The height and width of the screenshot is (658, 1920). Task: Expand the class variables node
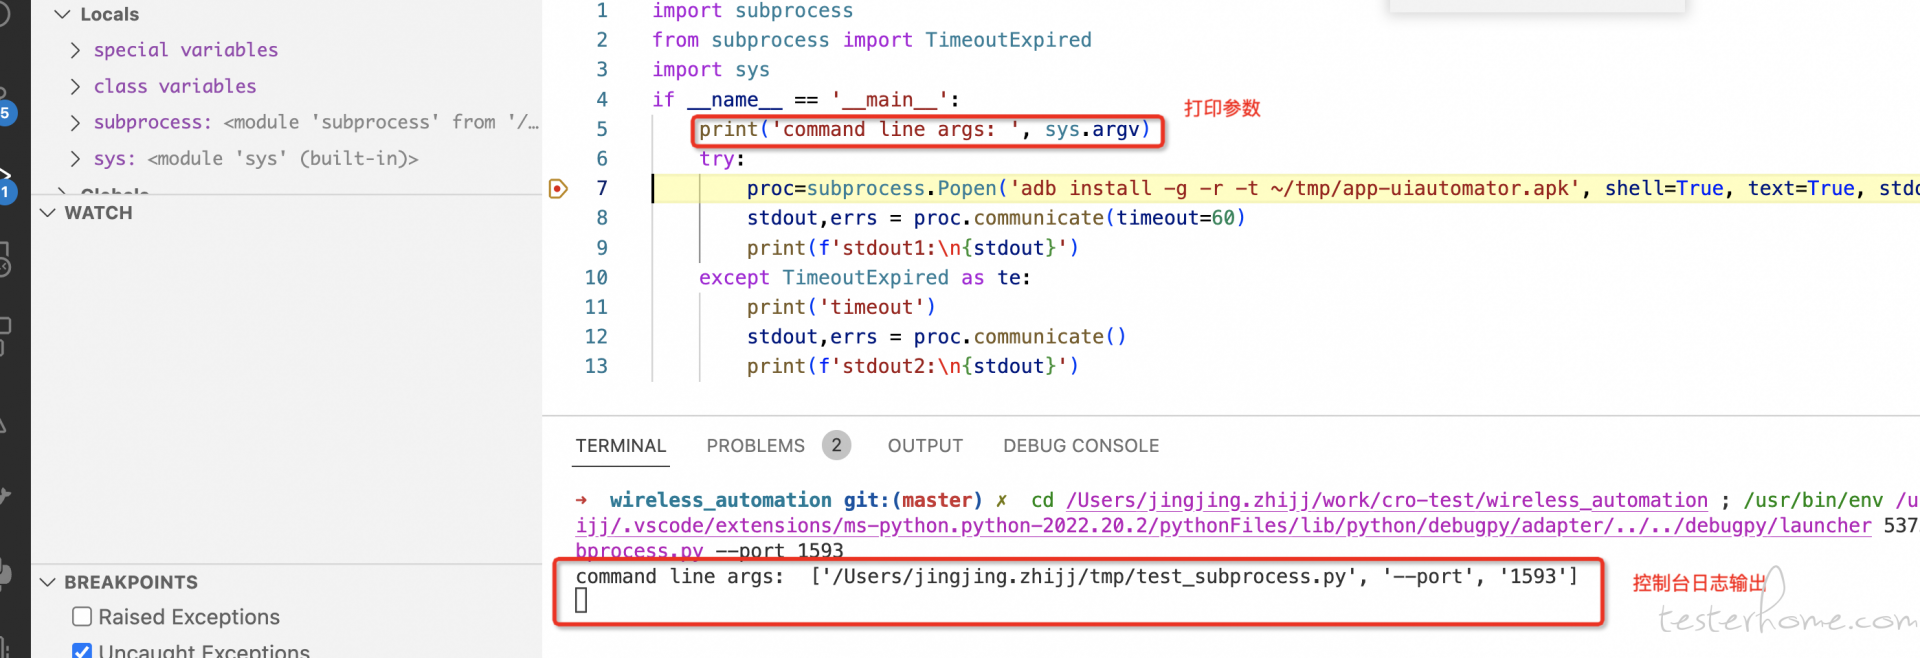pos(75,86)
